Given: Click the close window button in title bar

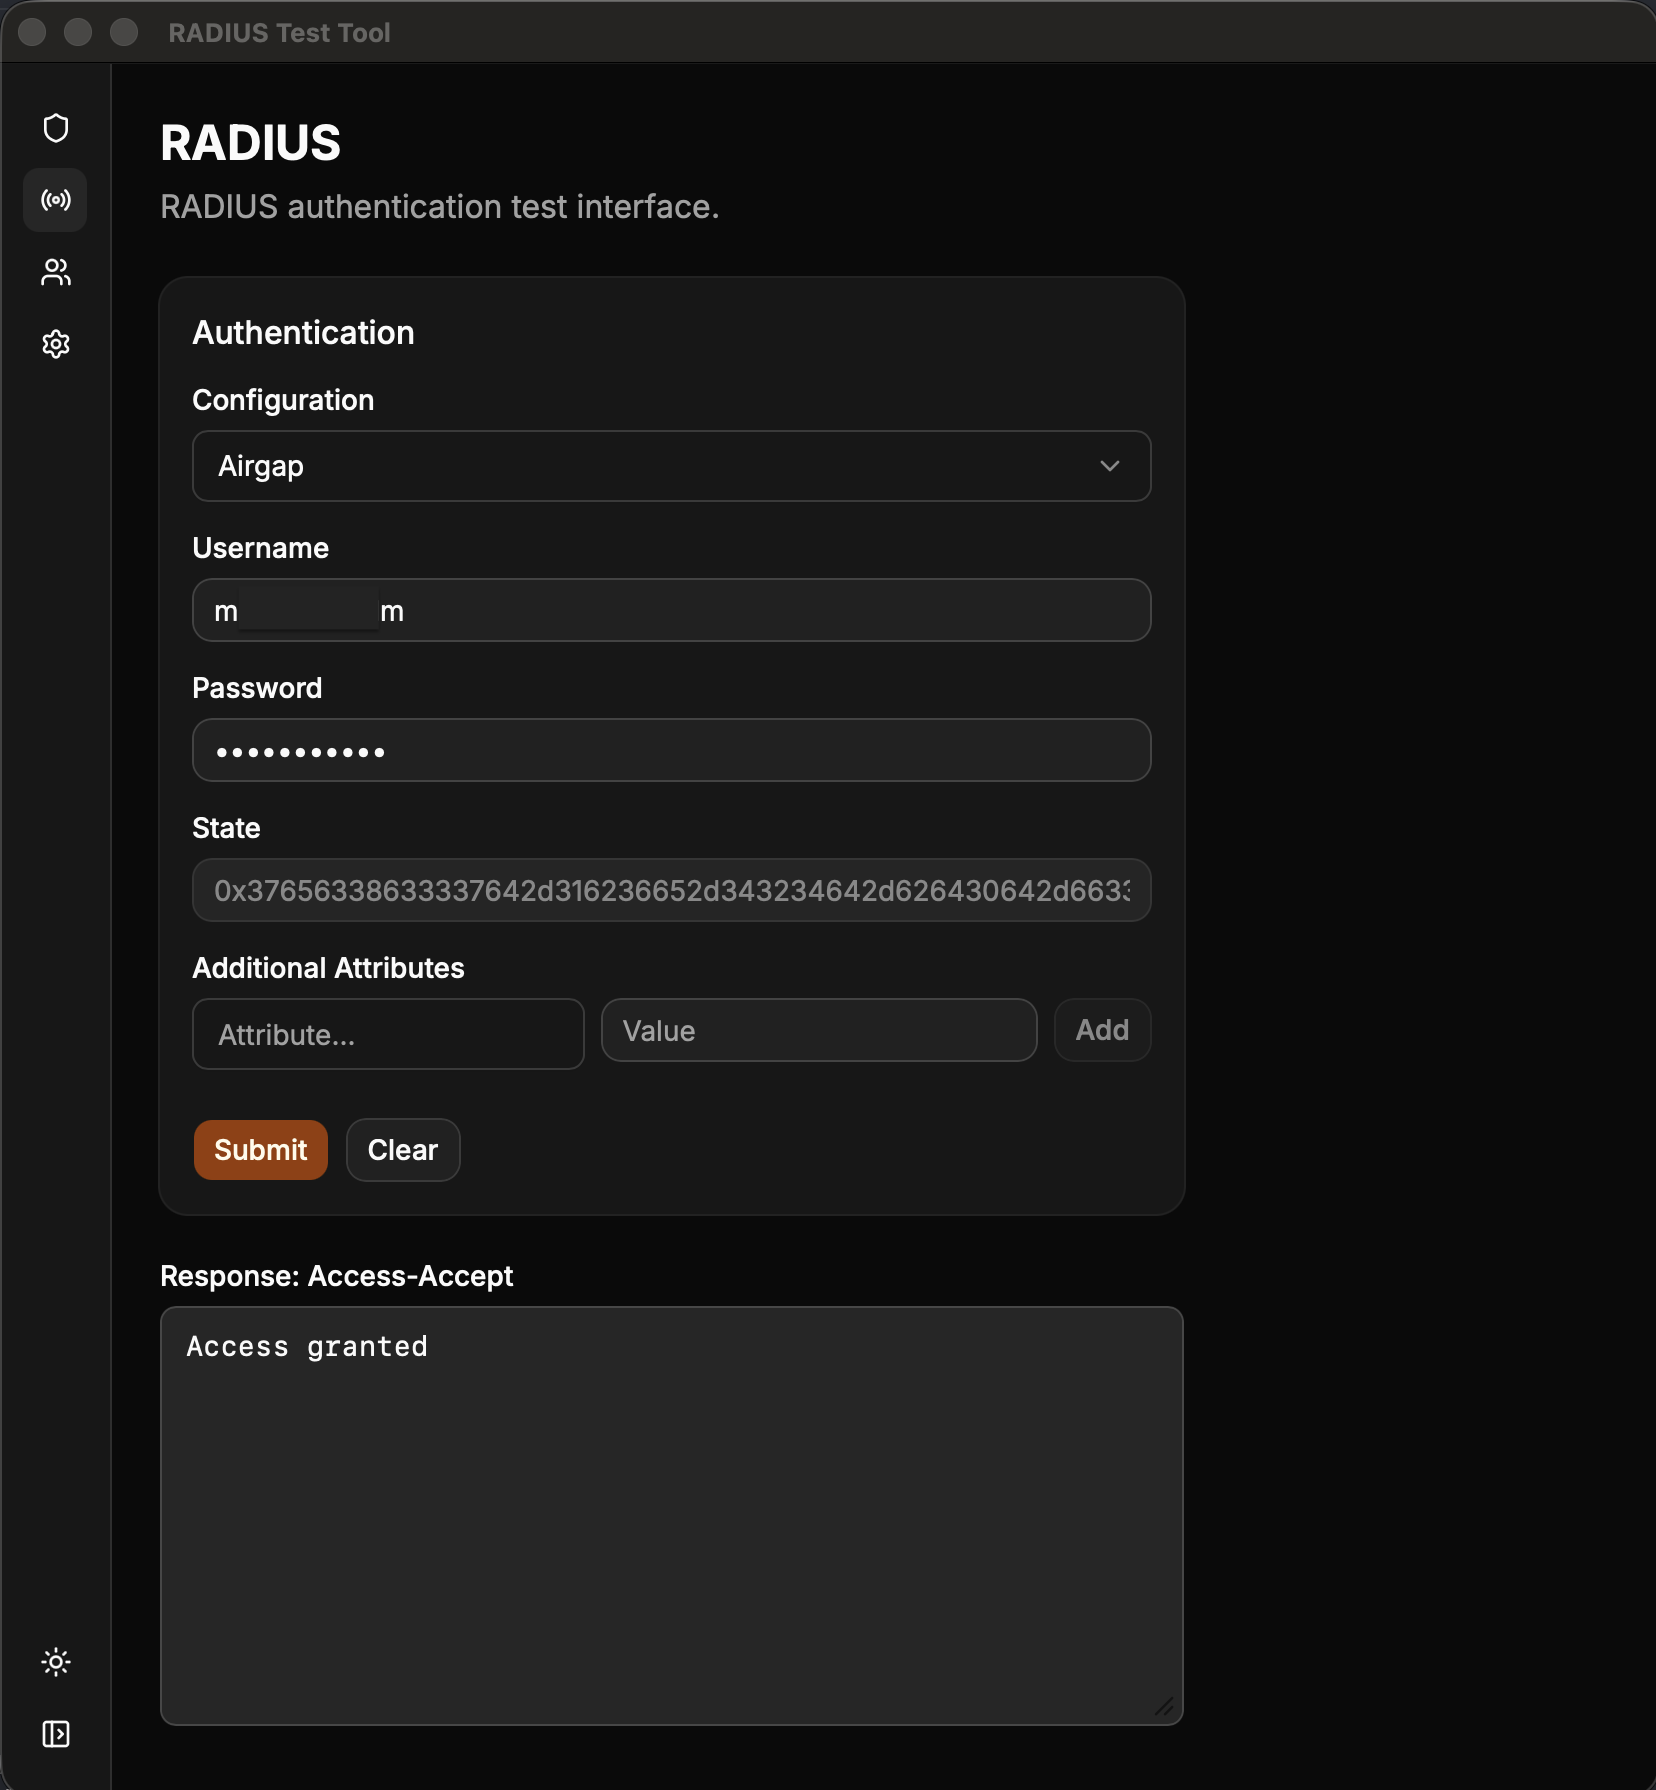Looking at the screenshot, I should 32,32.
